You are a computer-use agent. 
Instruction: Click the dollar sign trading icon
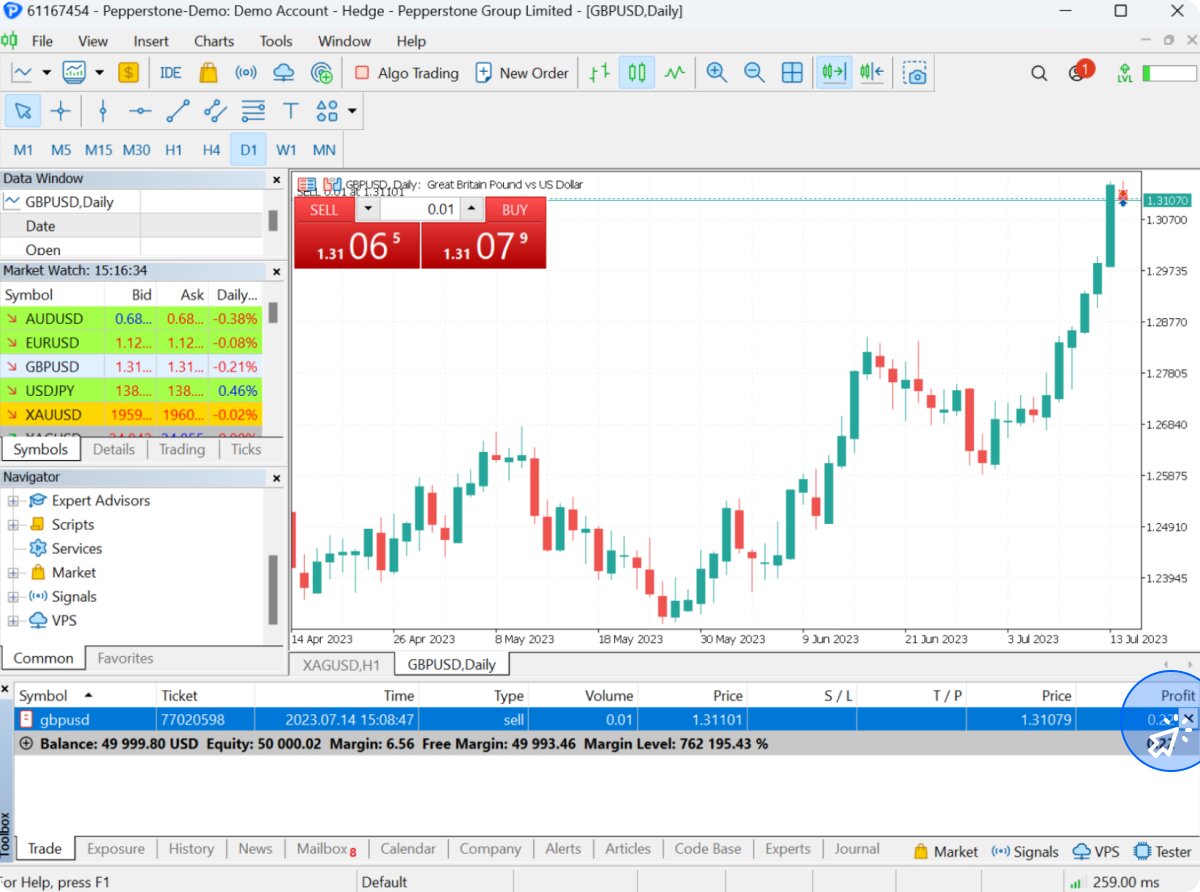pos(128,73)
